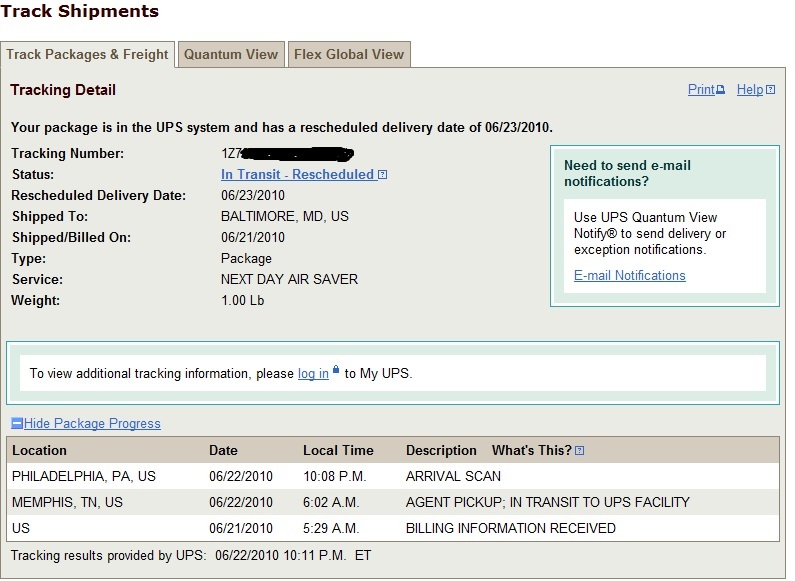Click the lock icon next to log in
Screen dimensions: 795x581
pyautogui.click(x=336, y=370)
